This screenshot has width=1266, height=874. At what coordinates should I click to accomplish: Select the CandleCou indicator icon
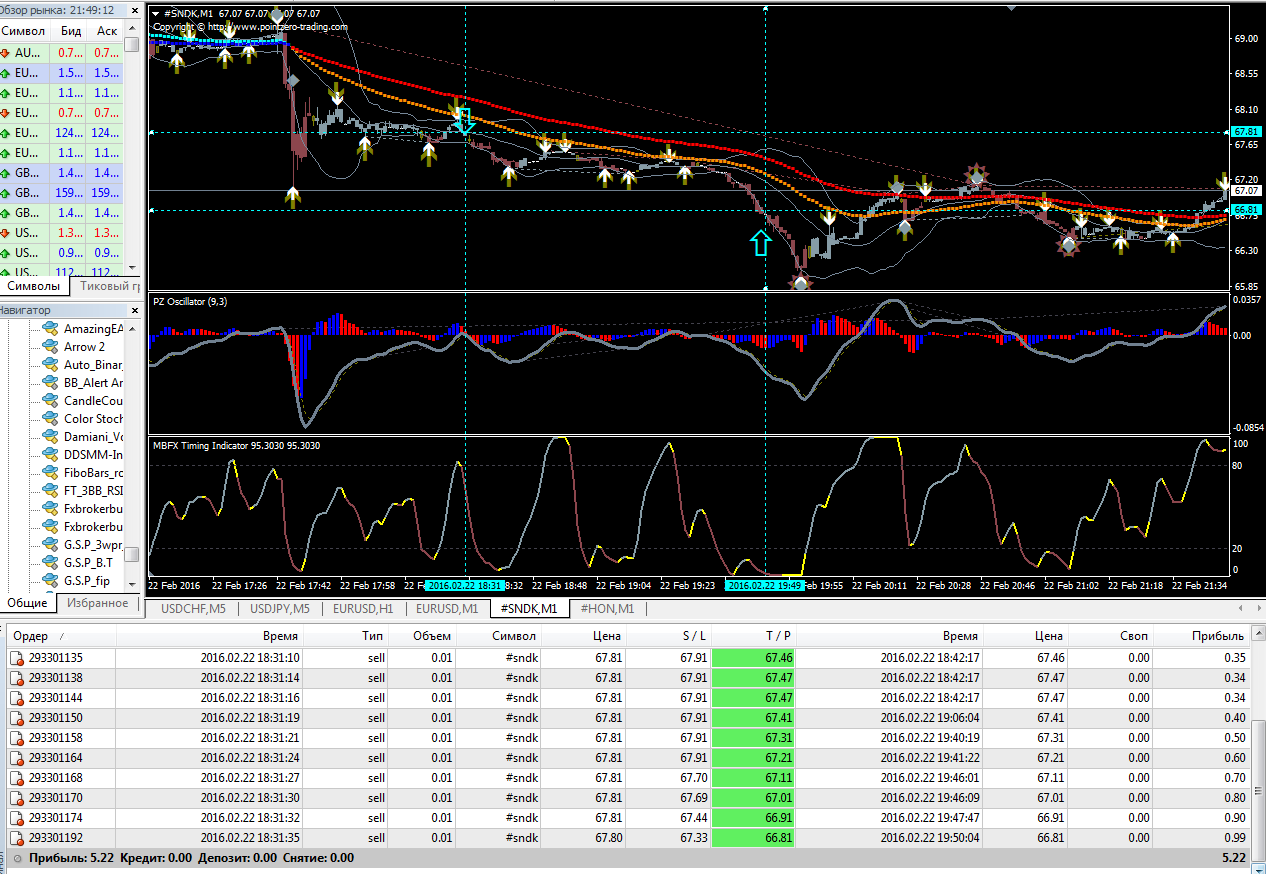(x=49, y=400)
